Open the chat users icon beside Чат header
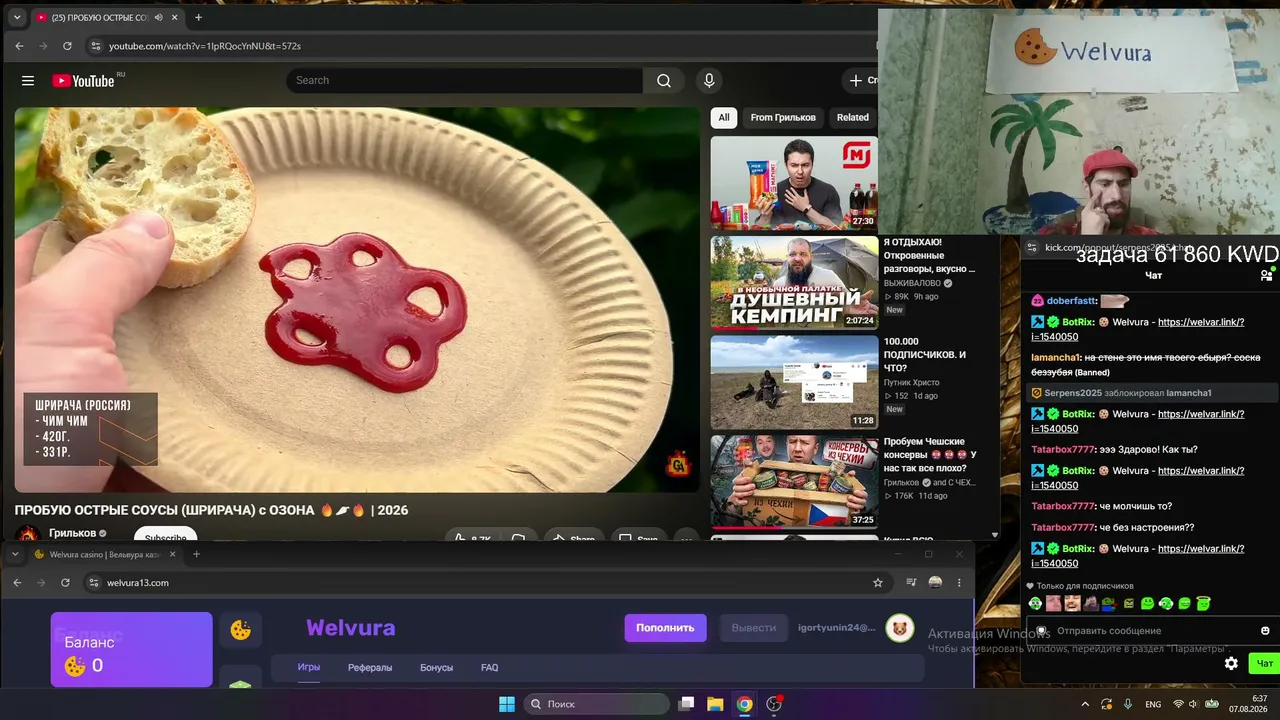The image size is (1280, 720). point(1266,275)
